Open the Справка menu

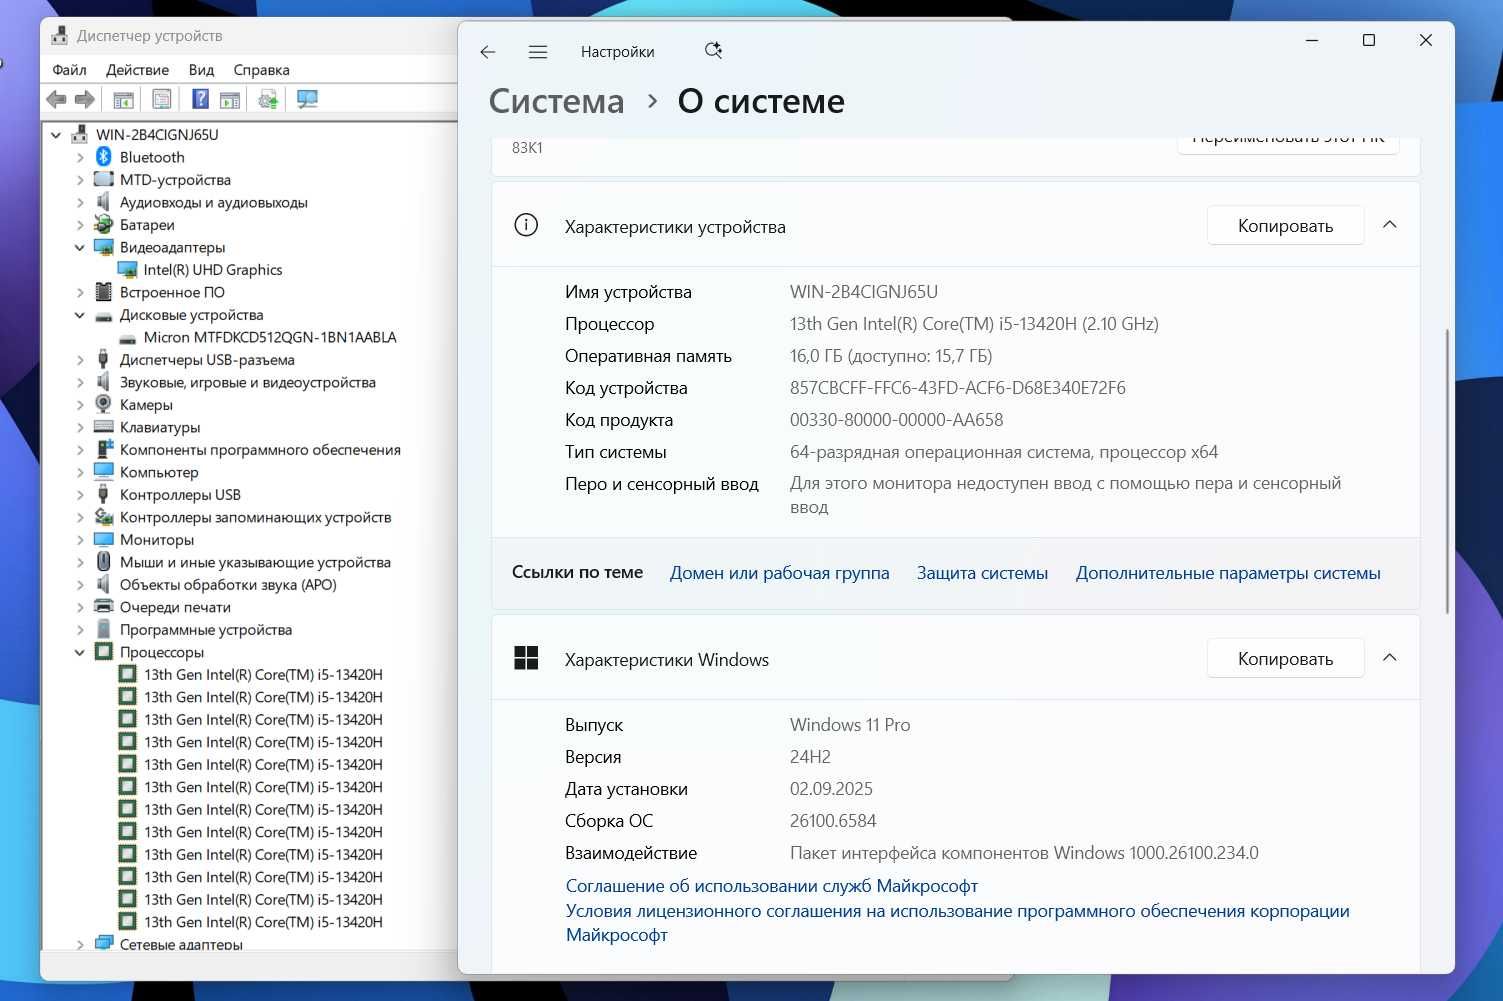point(261,70)
